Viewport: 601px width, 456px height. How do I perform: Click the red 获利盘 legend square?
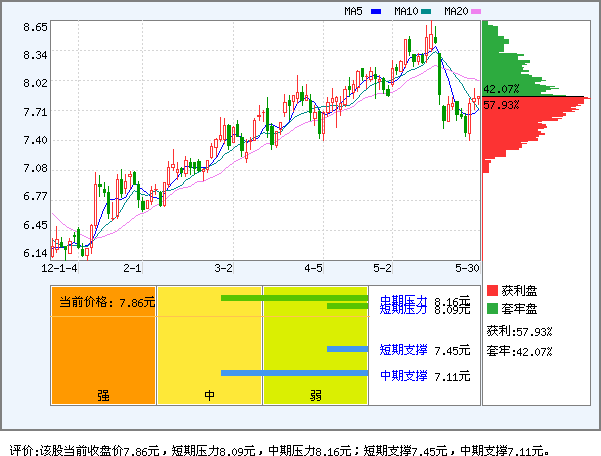(x=492, y=290)
